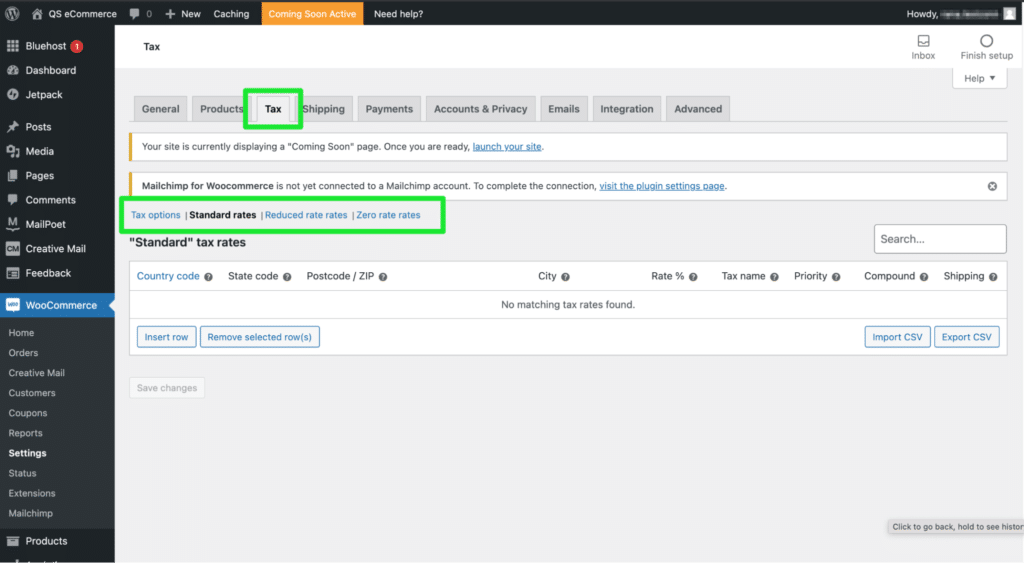
Task: Open Caching in the admin bar
Action: [231, 14]
